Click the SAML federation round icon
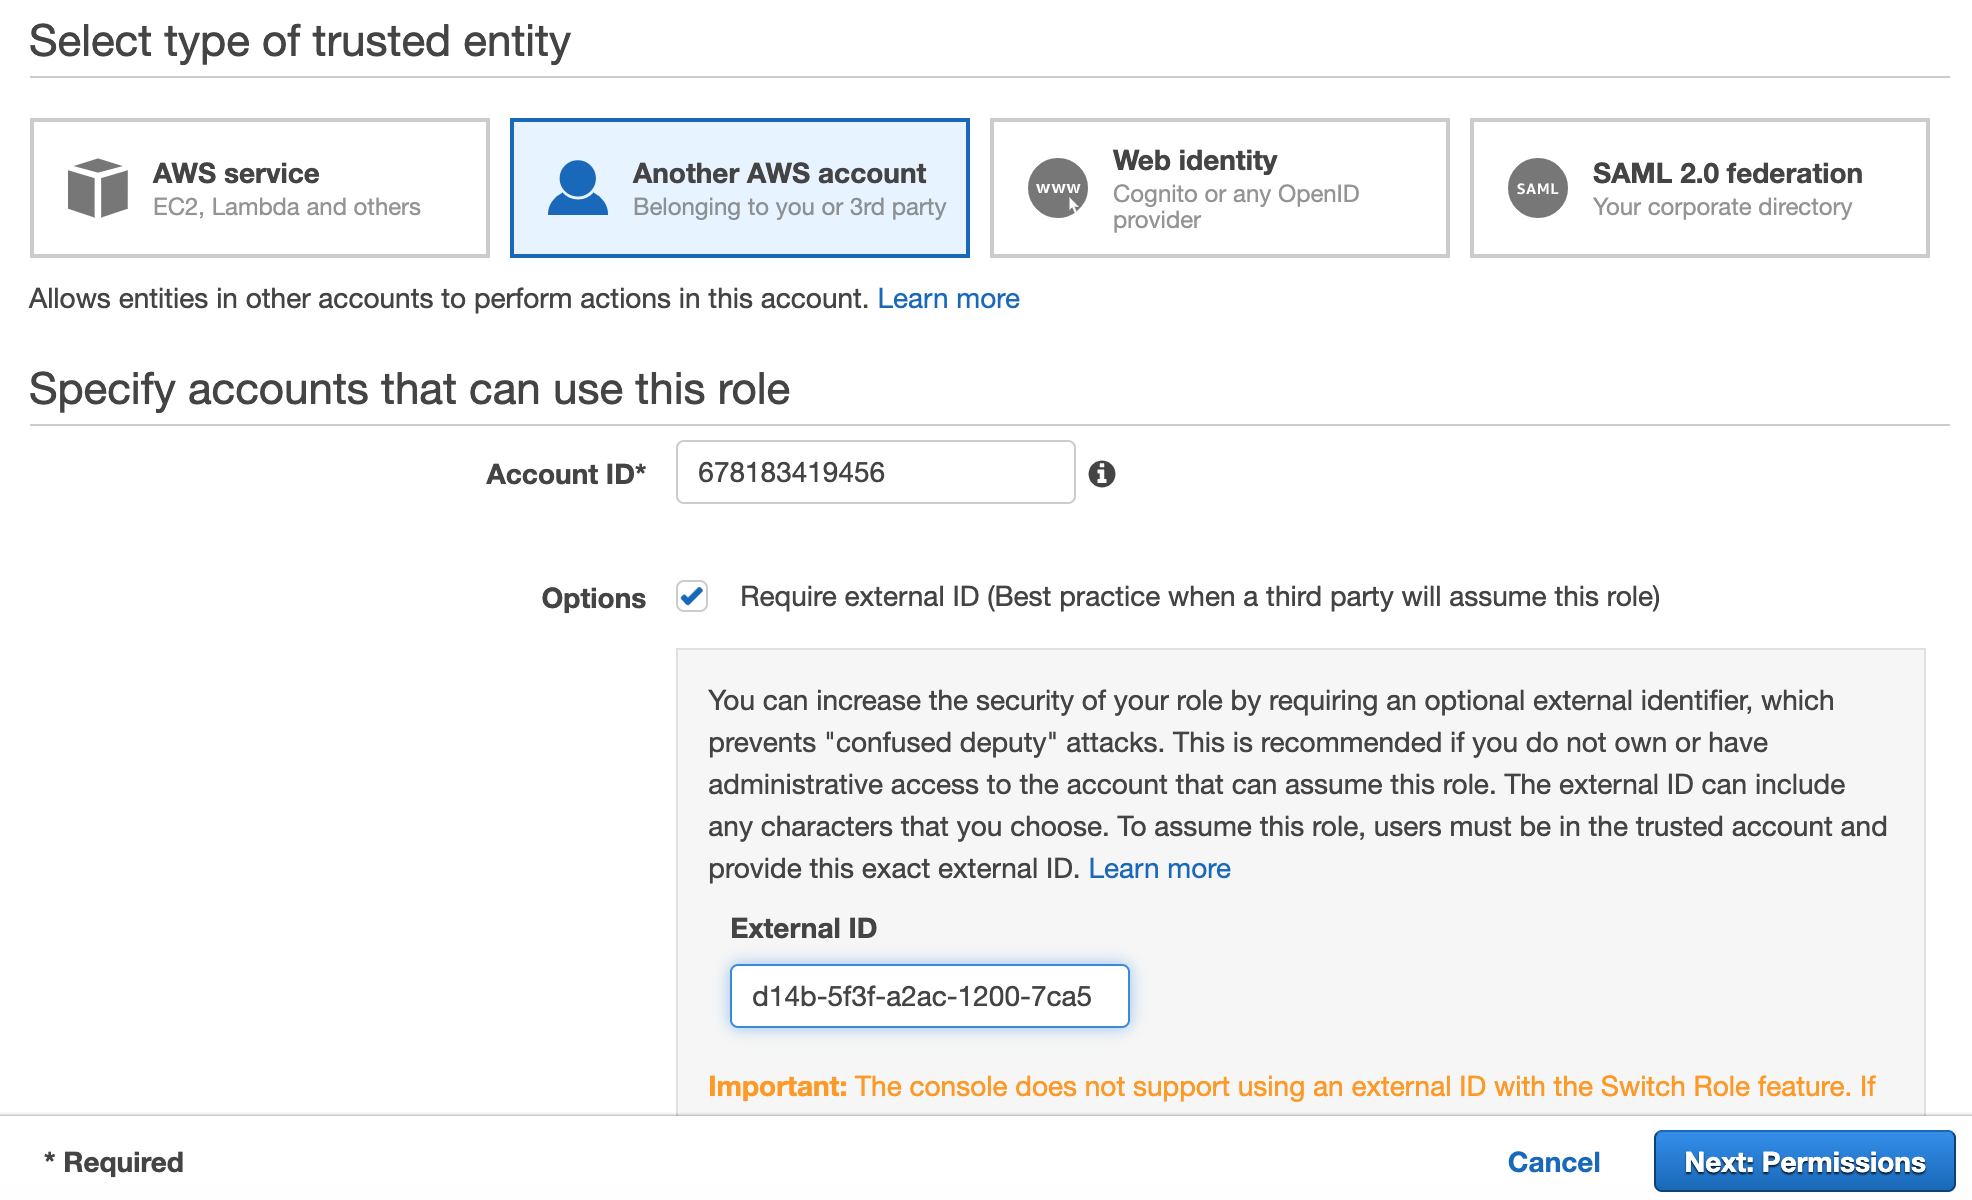 pos(1538,188)
